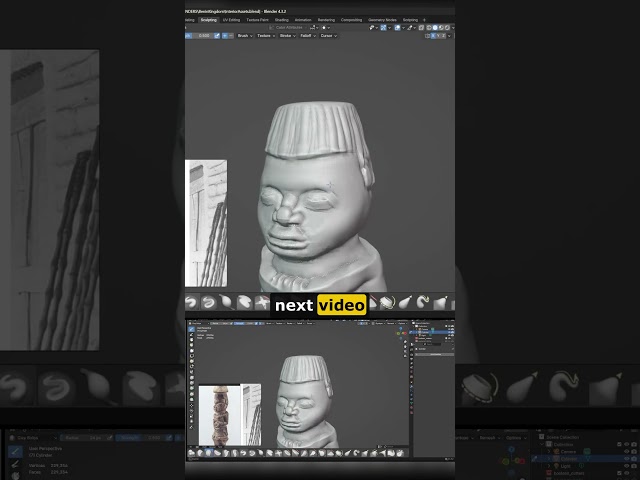
Task: Click the sketch reference image in the large viewport
Action: pos(206,223)
